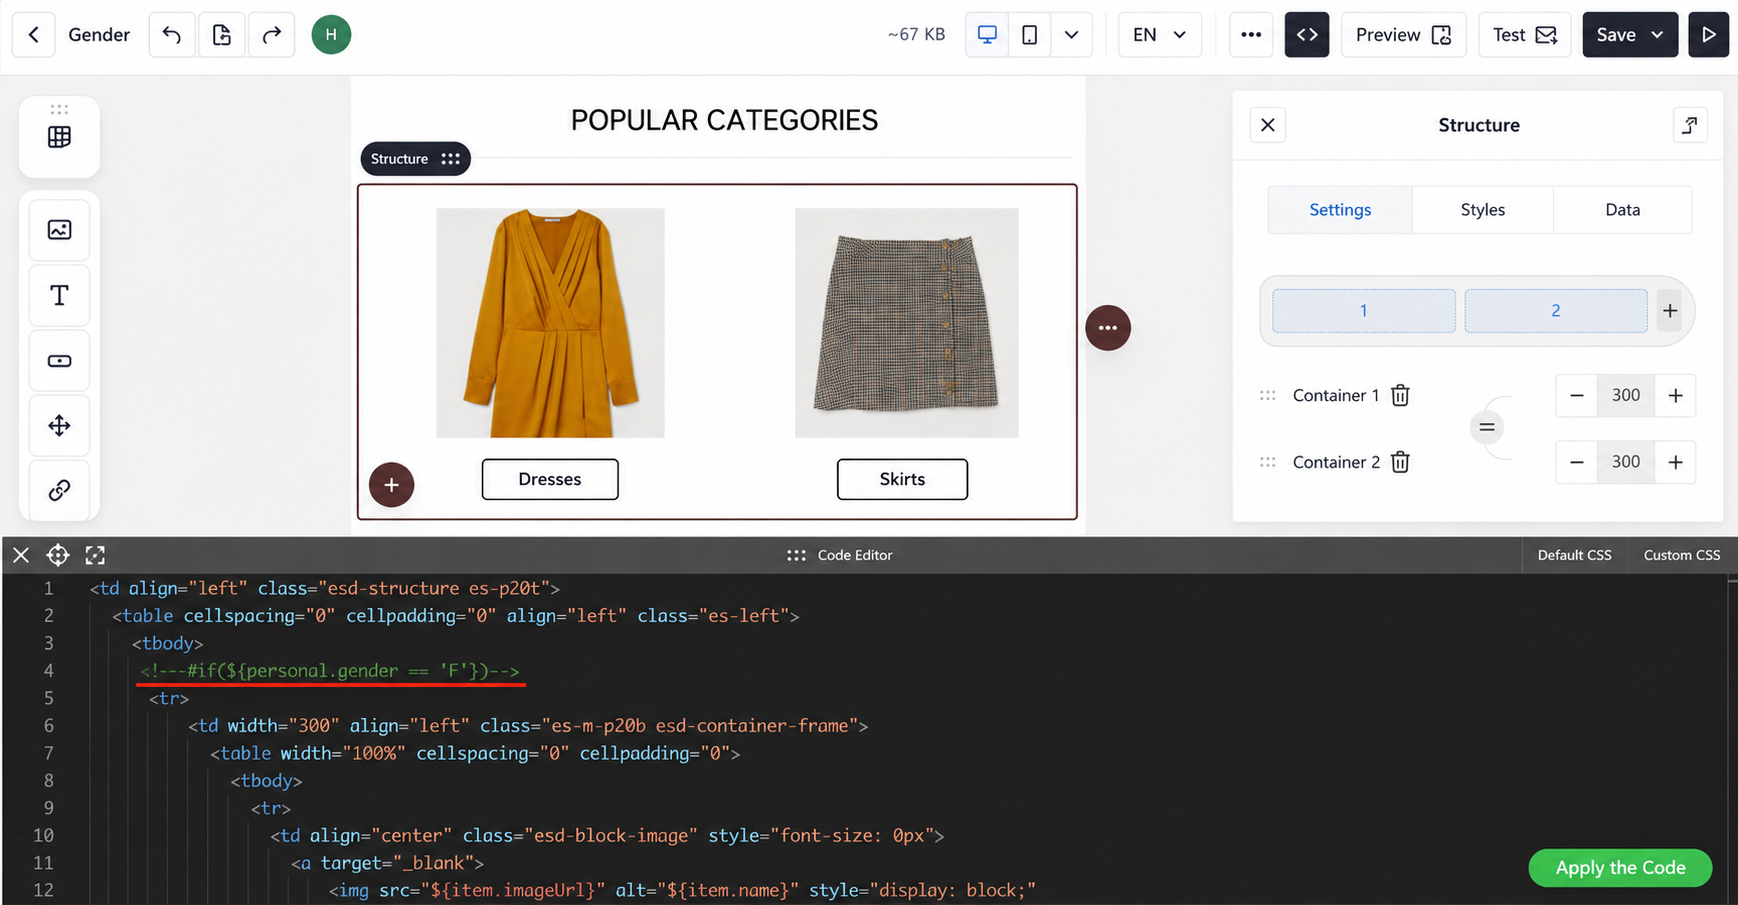Increase Container 2 width
The height and width of the screenshot is (905, 1738).
[1675, 462]
